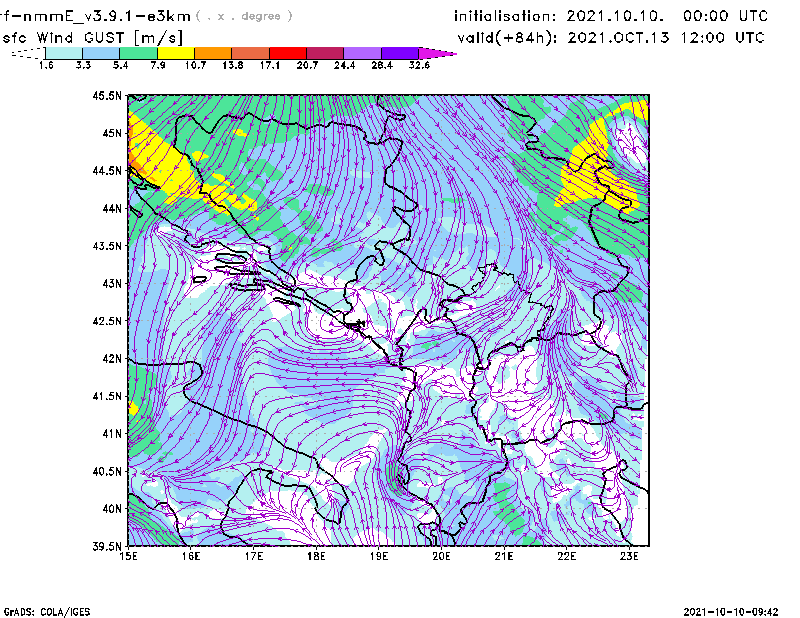This screenshot has height=618, width=800.
Task: Click the bright red legend swatch
Action: coord(288,53)
